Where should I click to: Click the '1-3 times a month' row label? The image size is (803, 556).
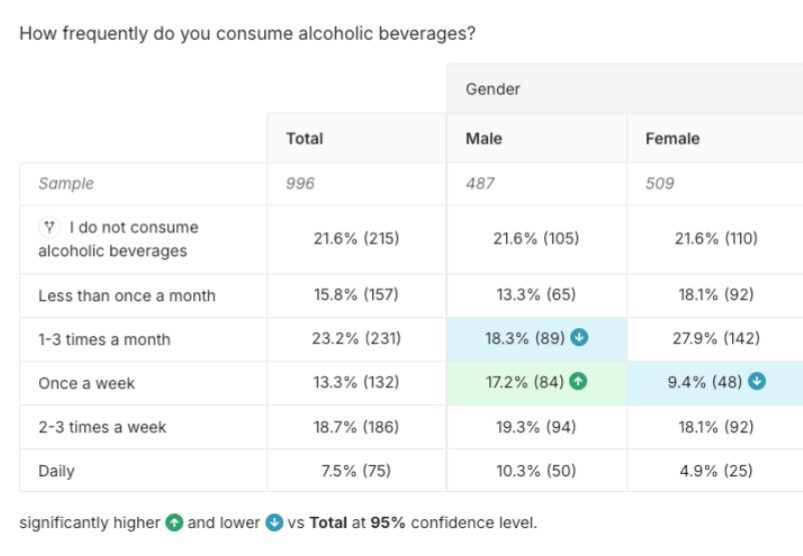tap(104, 339)
